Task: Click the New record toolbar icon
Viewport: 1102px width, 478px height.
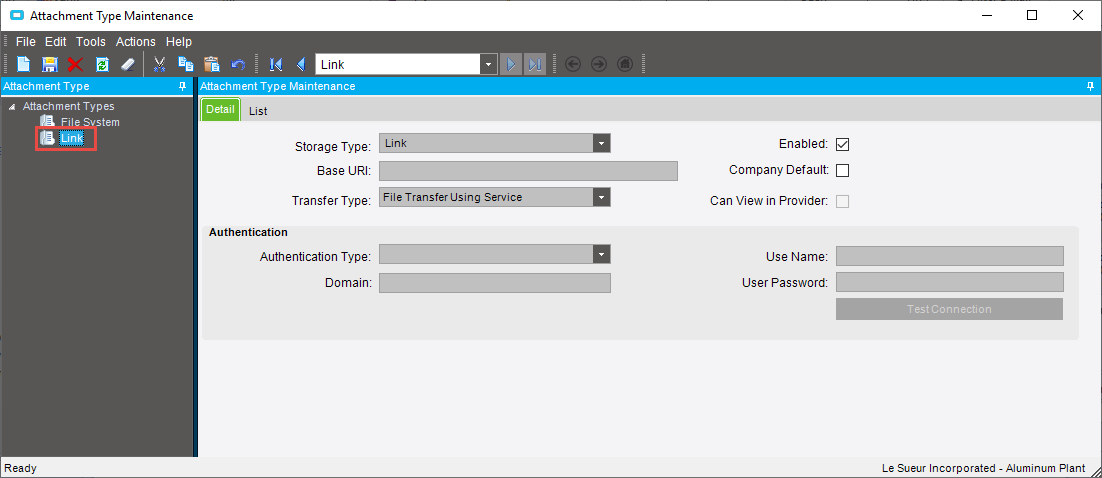Action: point(24,65)
